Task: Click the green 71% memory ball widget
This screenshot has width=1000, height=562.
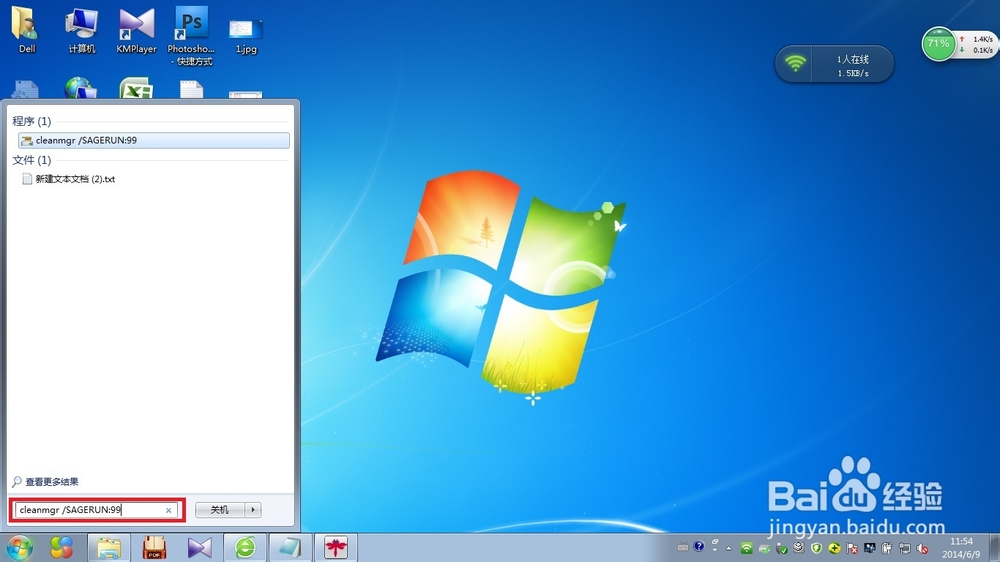Action: pyautogui.click(x=939, y=45)
